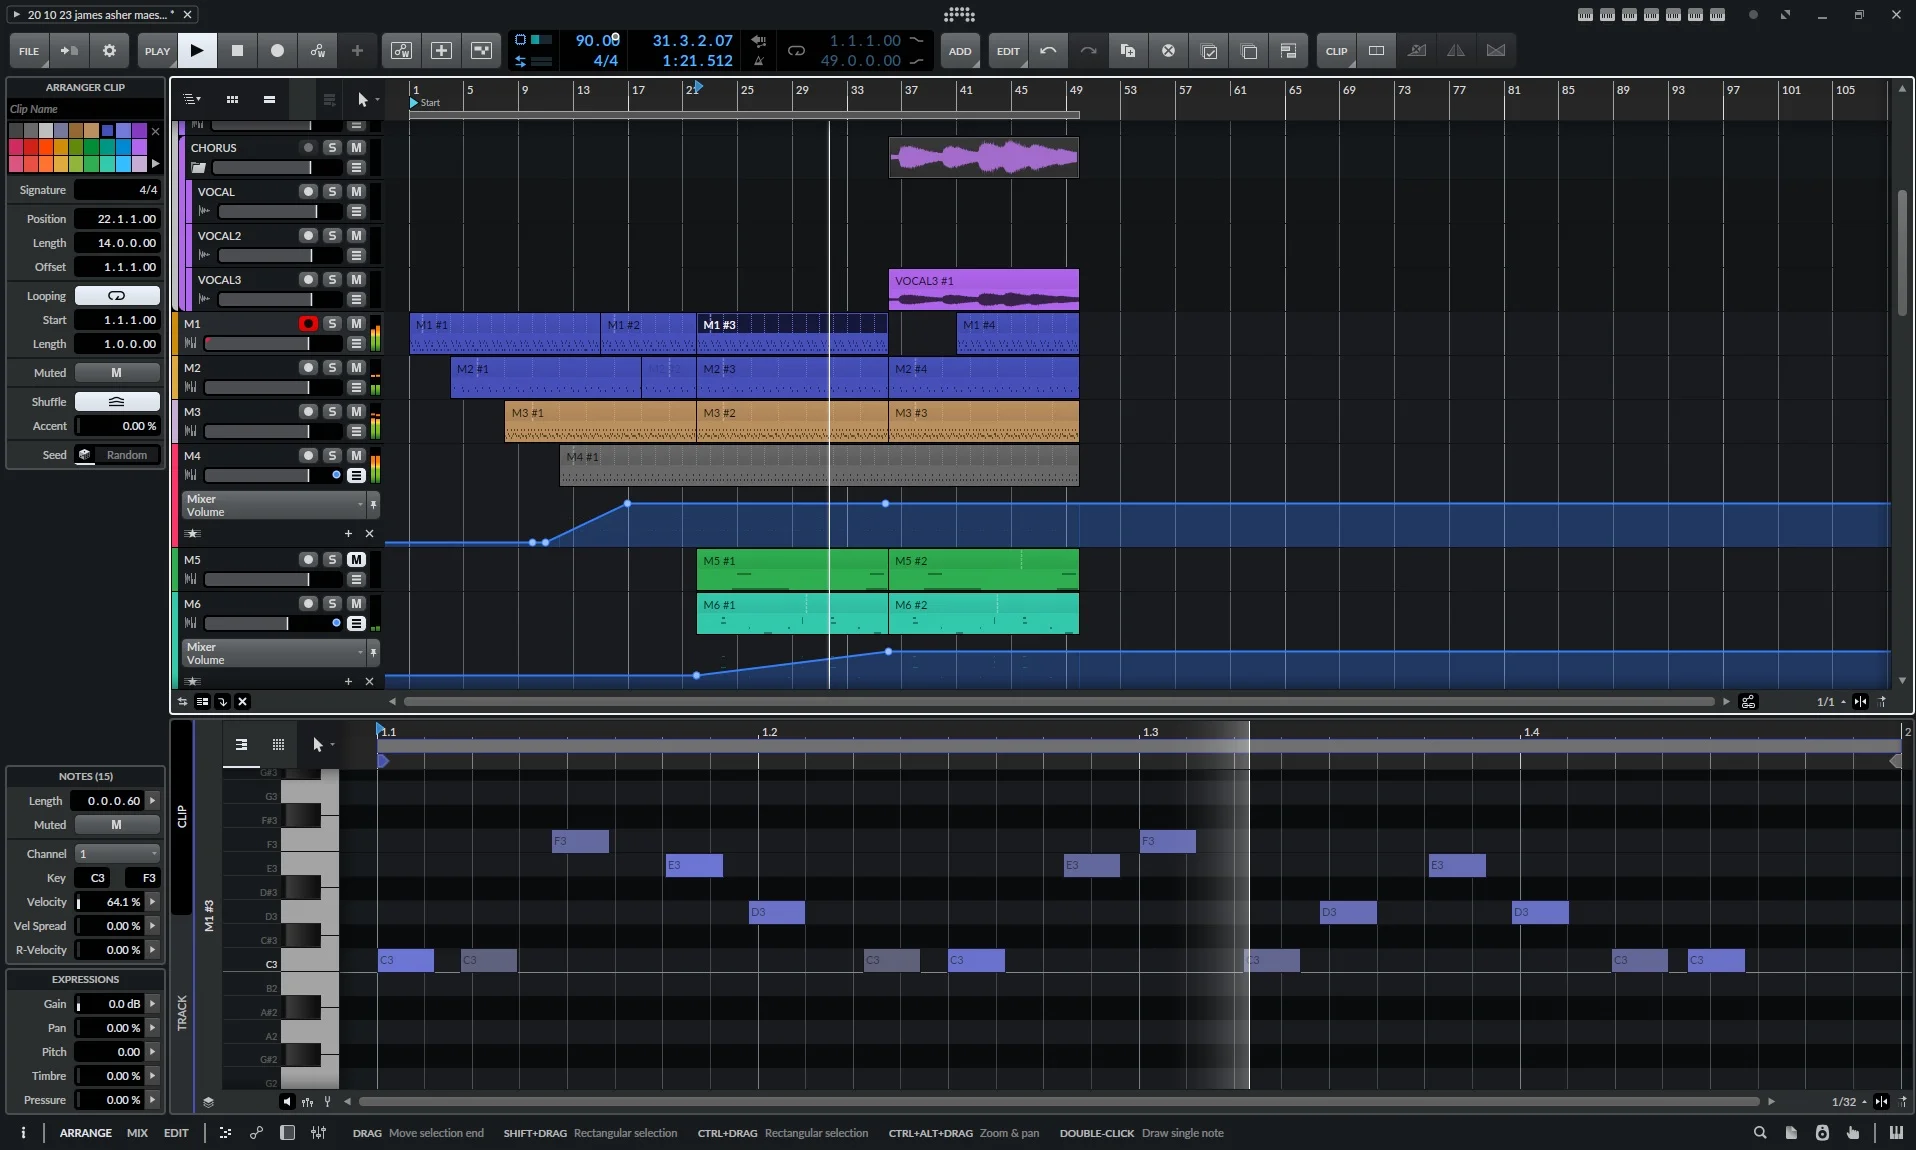Switch to the EDIT view in the bottom bar

pos(176,1133)
